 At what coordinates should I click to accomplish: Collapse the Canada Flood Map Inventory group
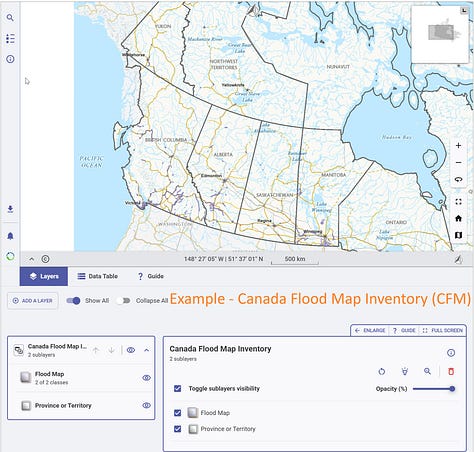click(x=146, y=350)
